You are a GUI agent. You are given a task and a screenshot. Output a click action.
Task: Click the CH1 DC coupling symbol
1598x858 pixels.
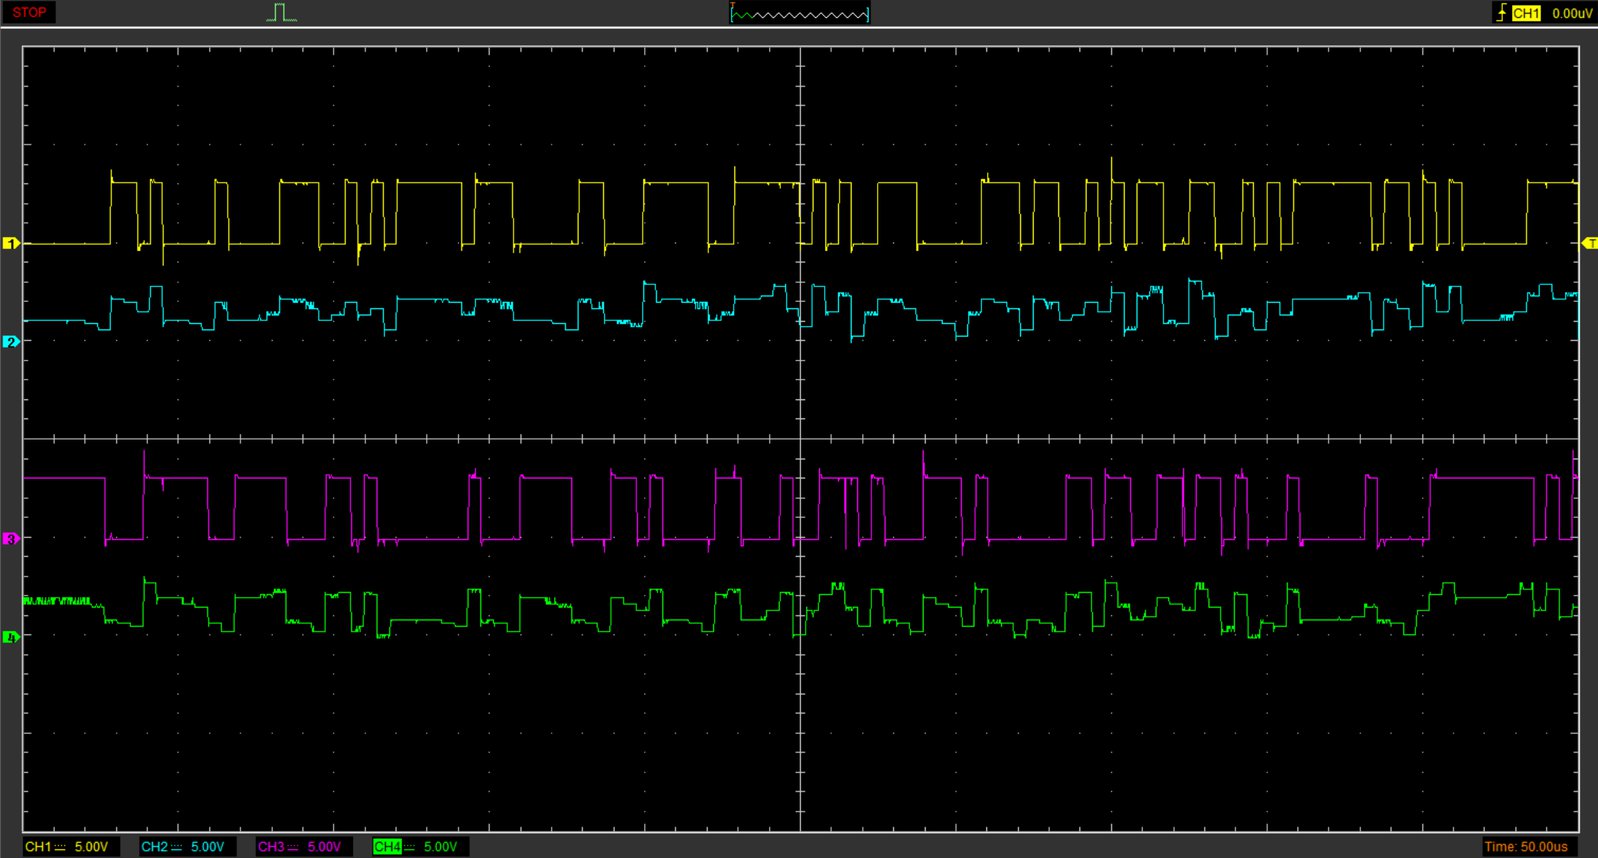tap(60, 847)
